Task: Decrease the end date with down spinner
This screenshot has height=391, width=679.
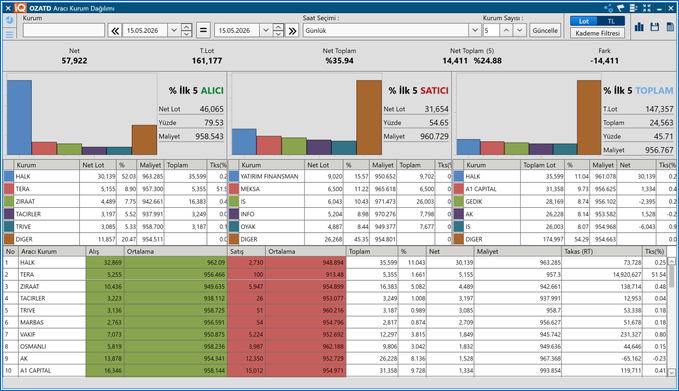Action: 278,34
